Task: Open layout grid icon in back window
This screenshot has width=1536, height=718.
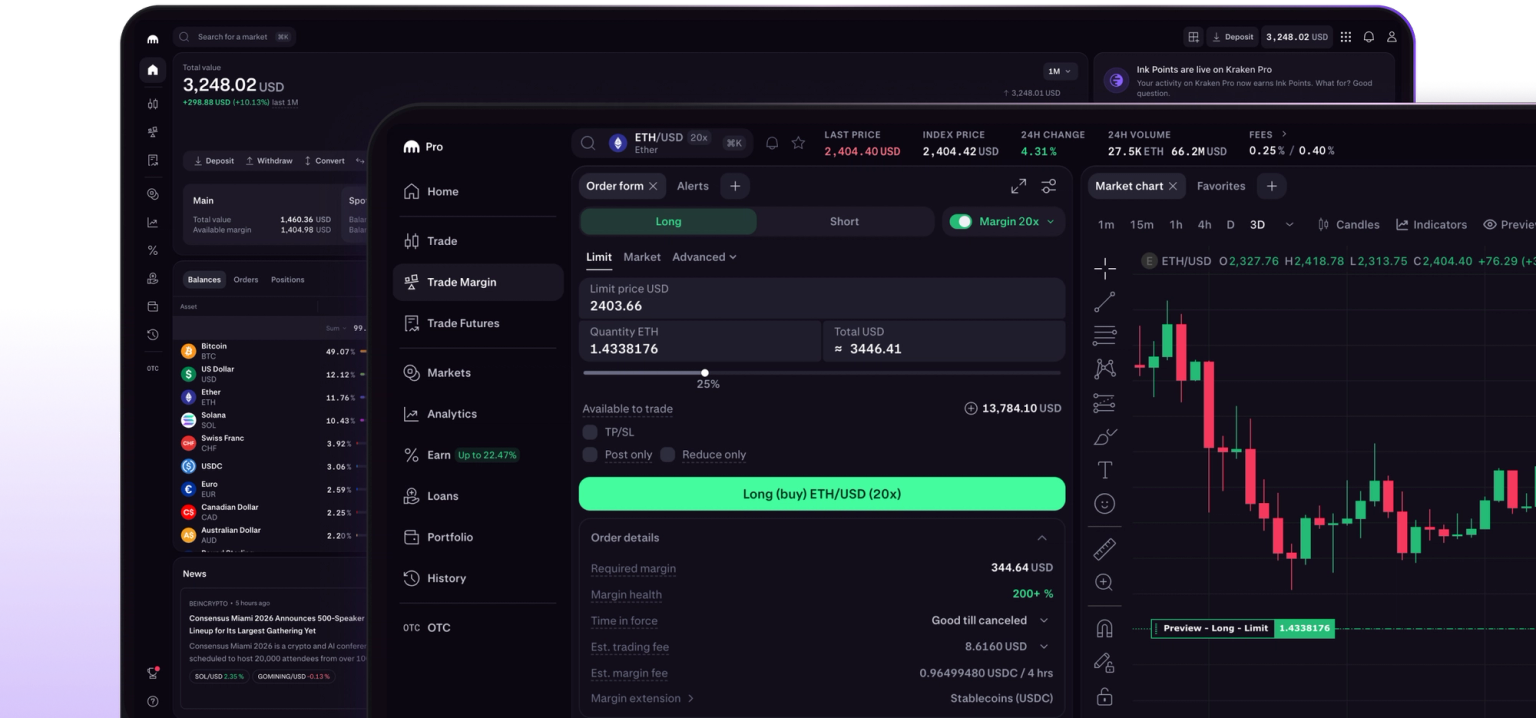Action: (1193, 37)
